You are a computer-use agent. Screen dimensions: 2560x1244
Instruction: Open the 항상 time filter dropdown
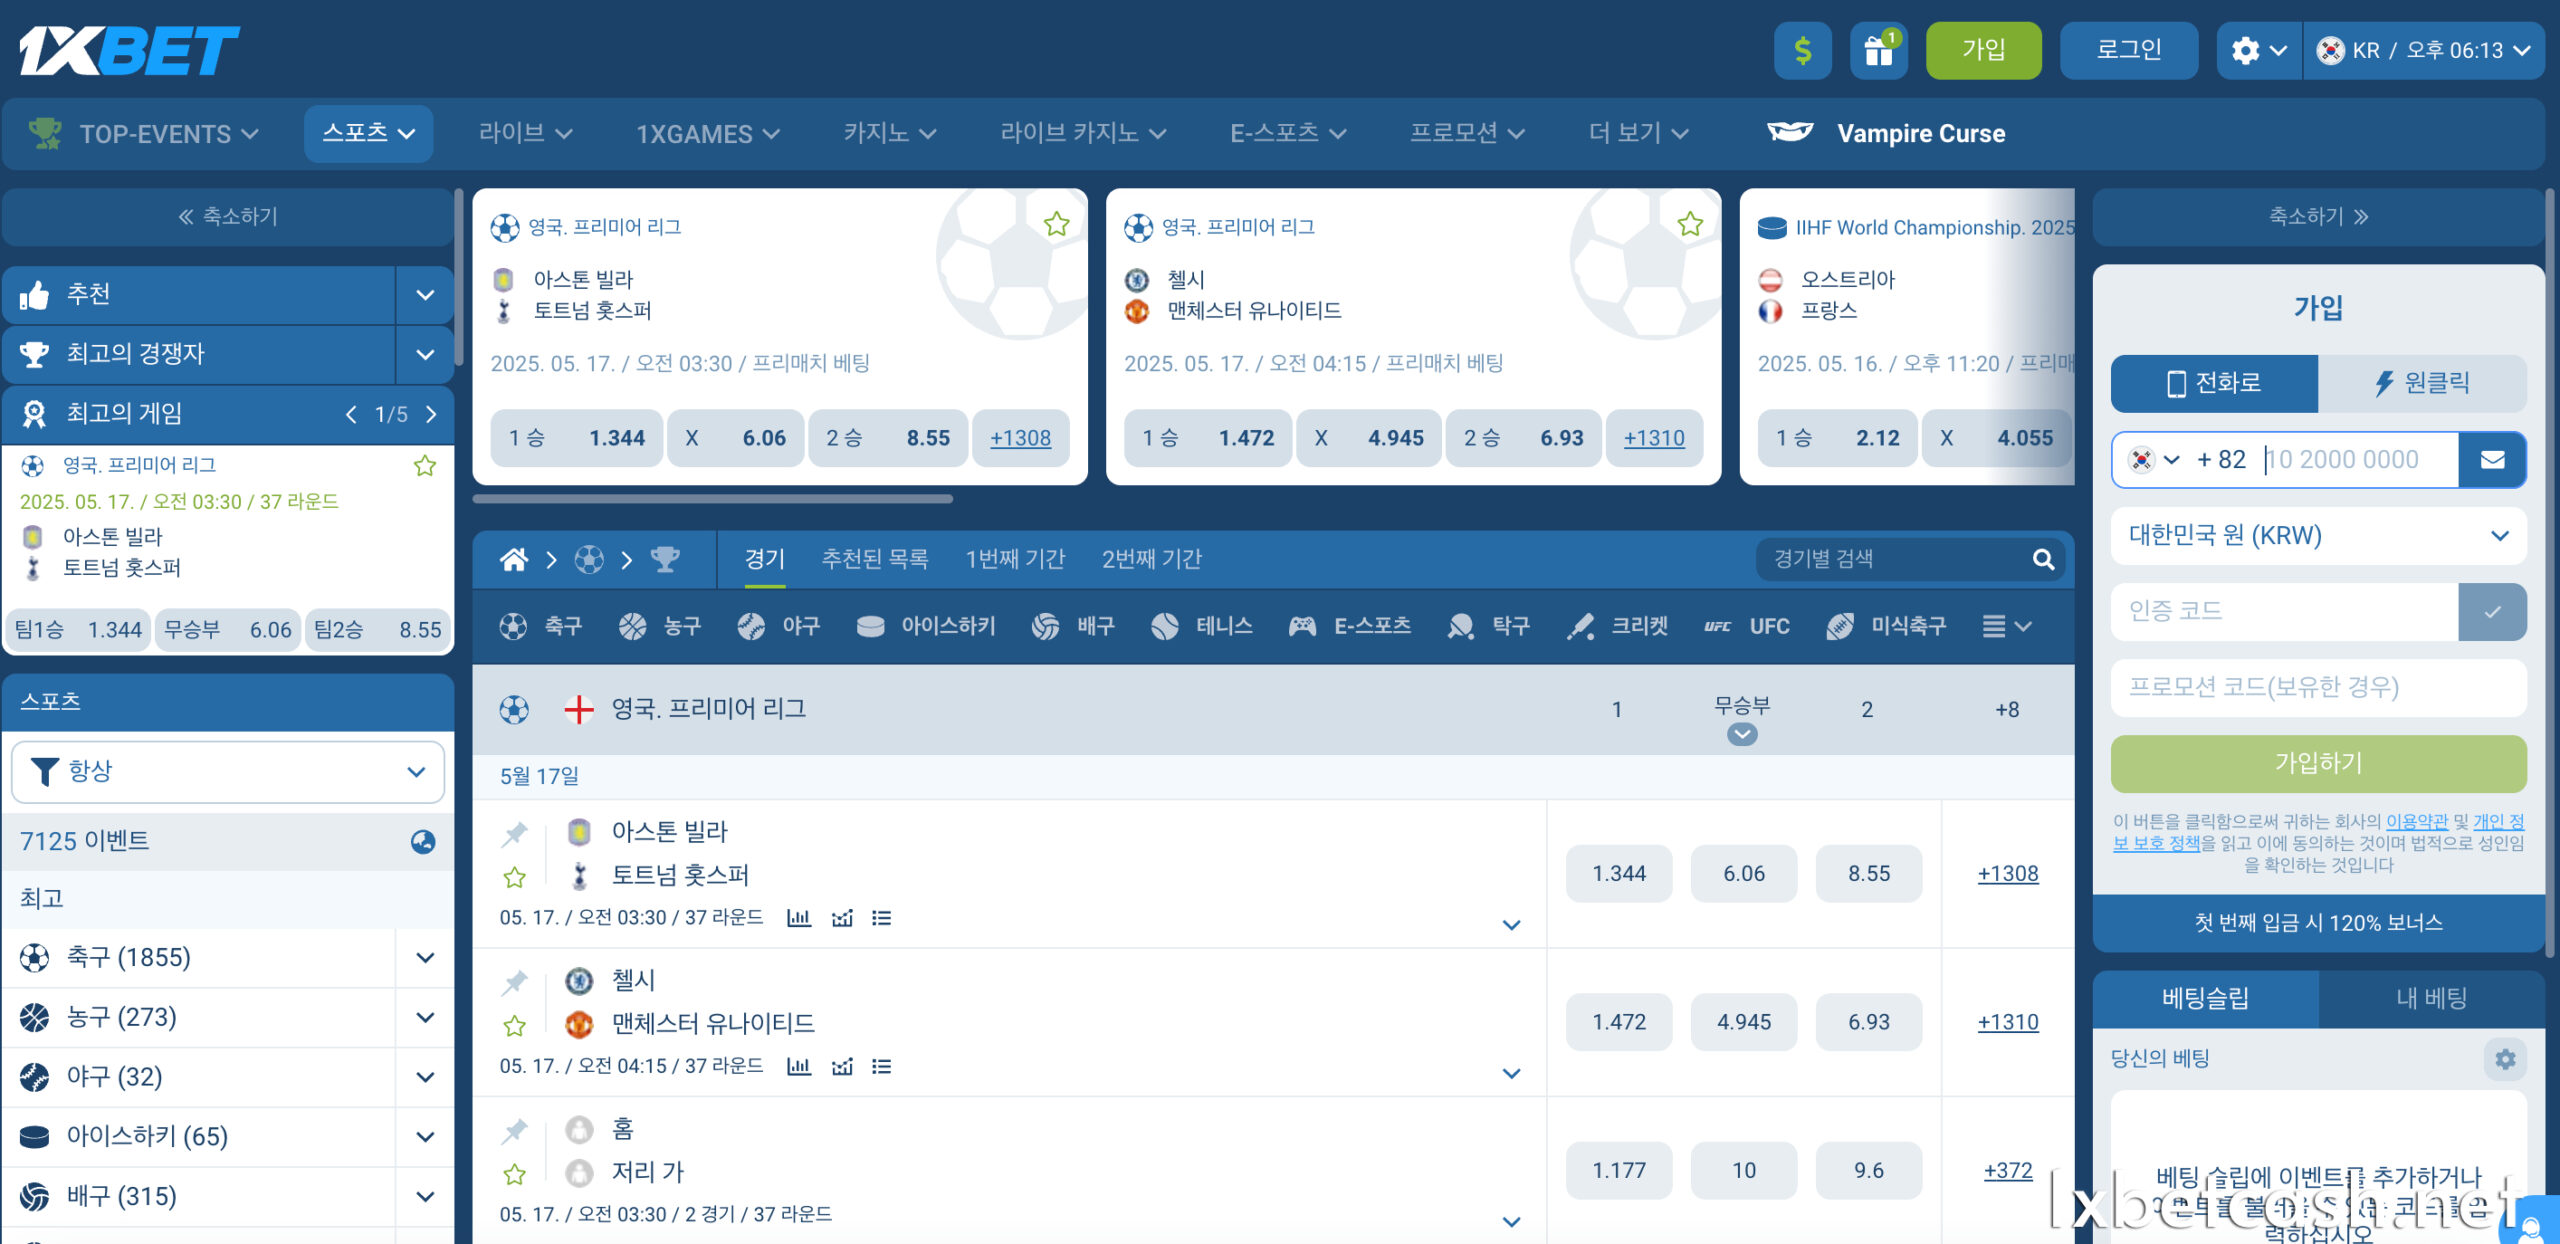(x=228, y=771)
